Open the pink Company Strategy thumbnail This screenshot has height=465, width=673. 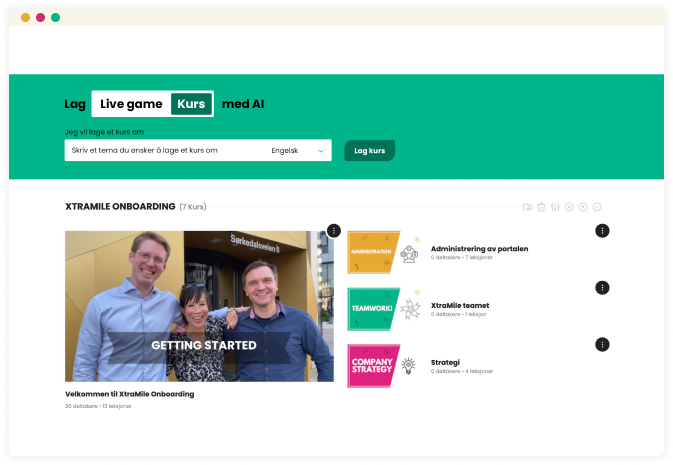[x=373, y=366]
